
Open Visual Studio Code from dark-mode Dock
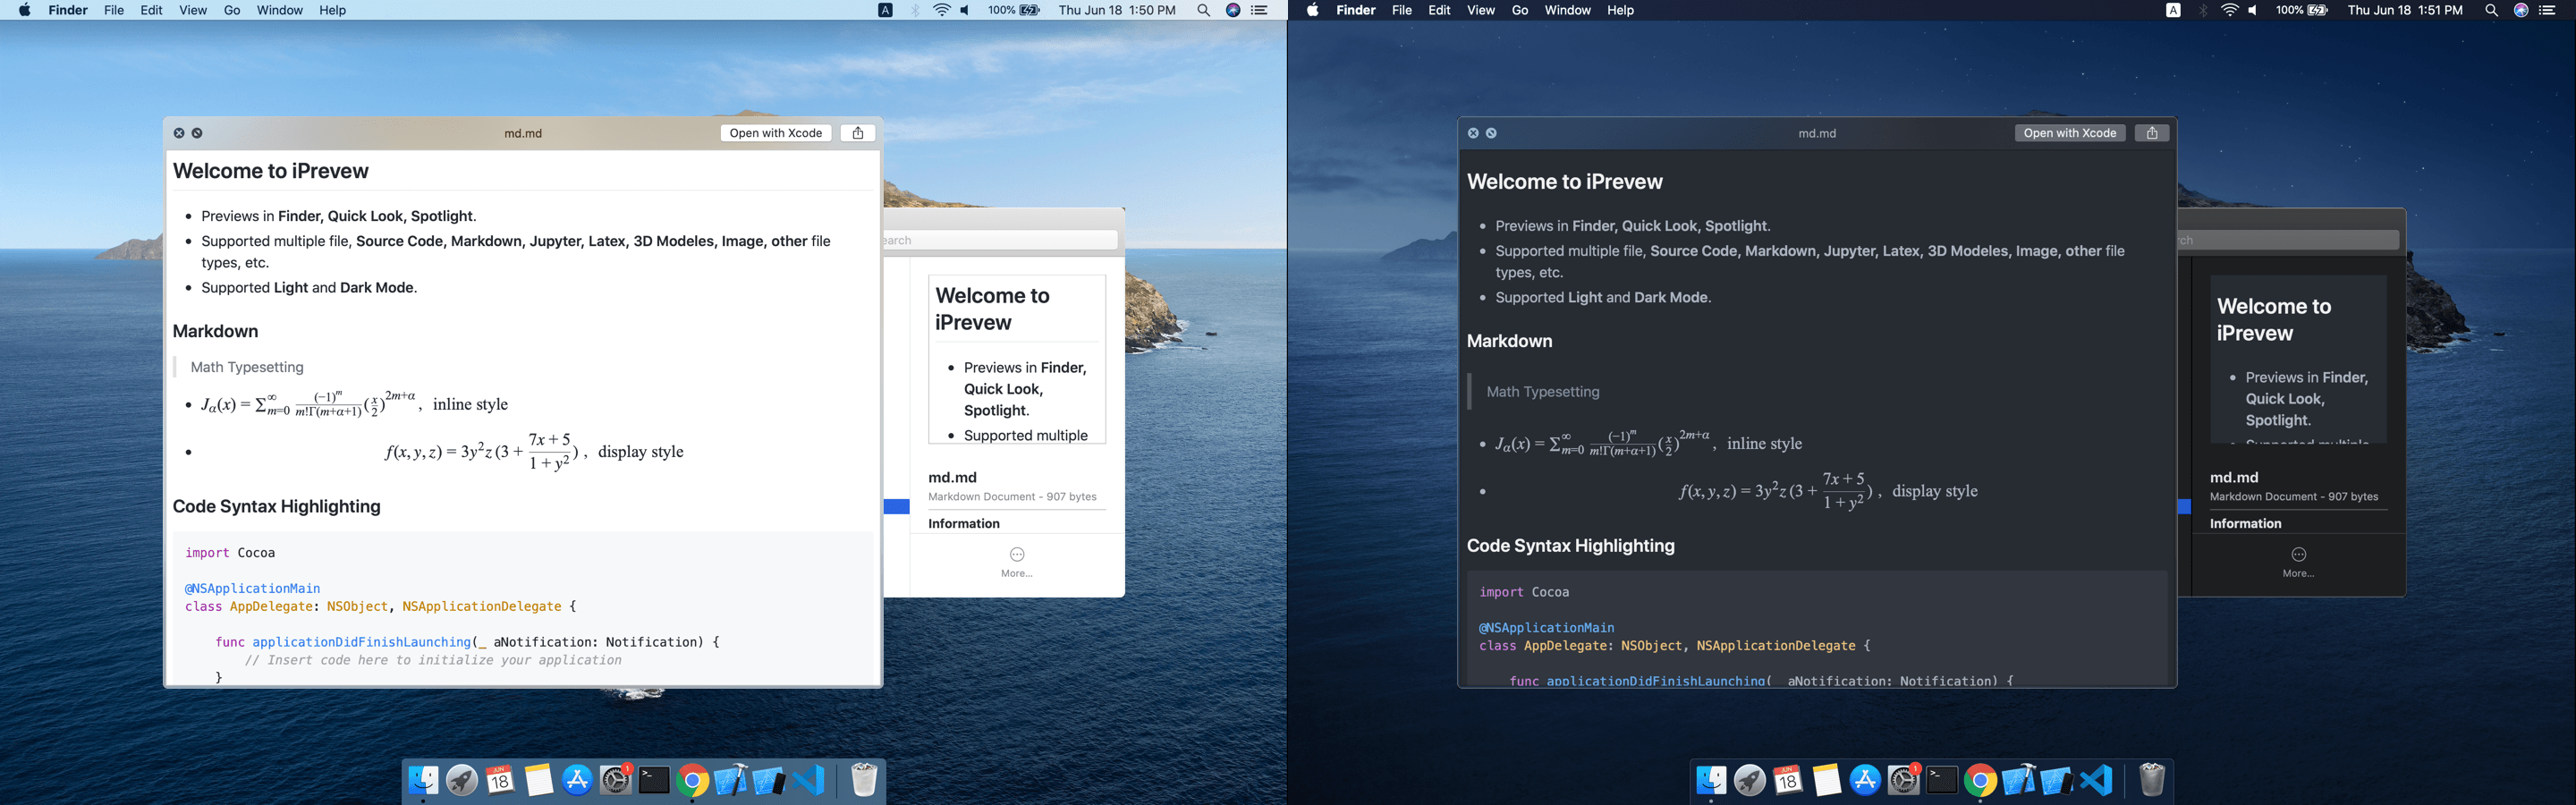(2096, 780)
